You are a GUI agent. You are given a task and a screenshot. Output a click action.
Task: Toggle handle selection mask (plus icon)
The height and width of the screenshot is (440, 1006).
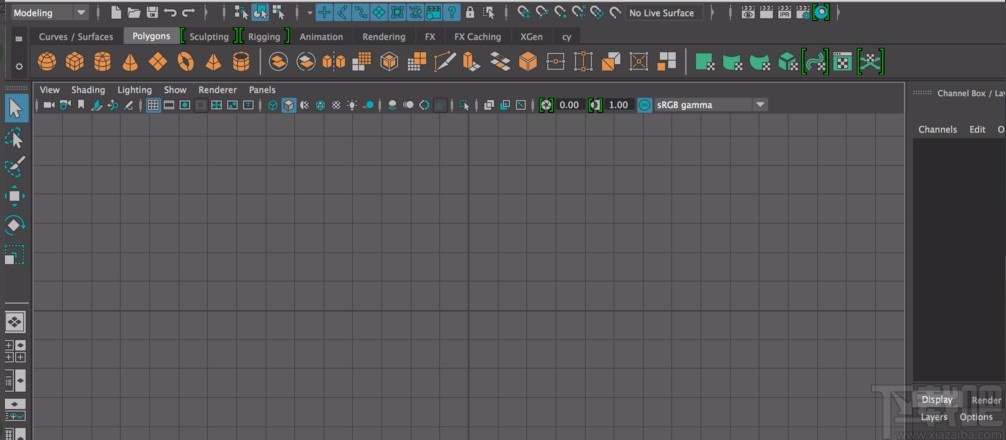coord(325,12)
